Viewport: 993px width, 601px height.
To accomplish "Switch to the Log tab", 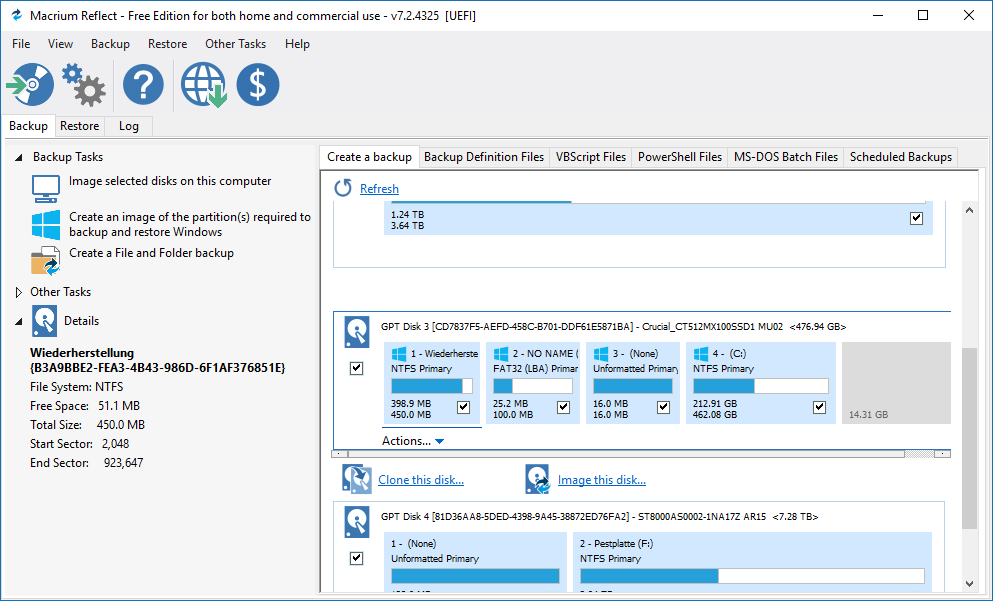I will coord(129,126).
